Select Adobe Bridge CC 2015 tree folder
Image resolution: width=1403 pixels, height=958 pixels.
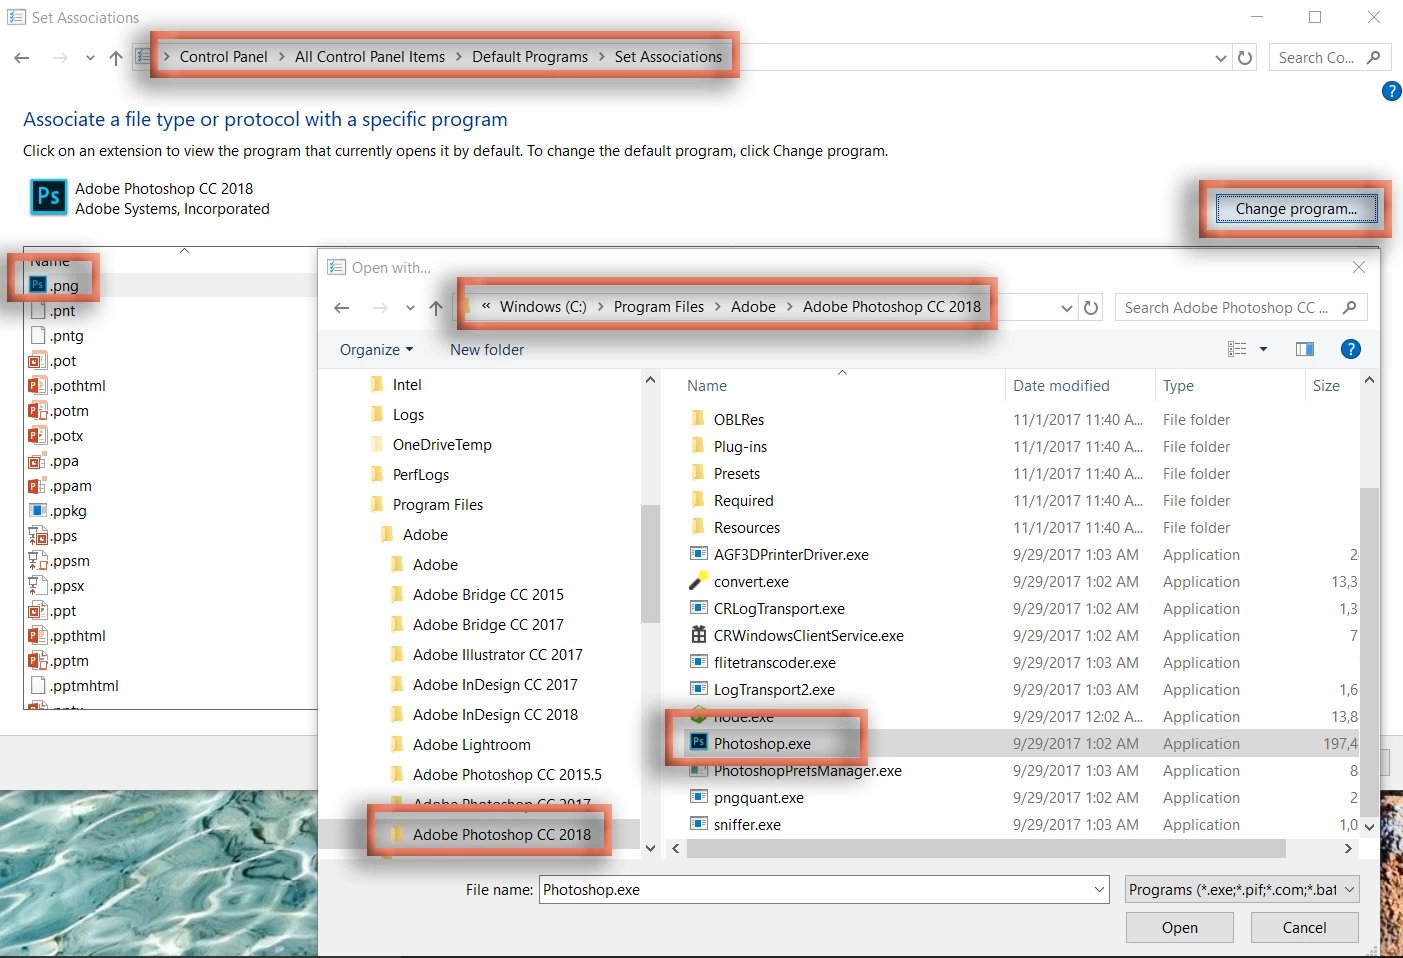488,594
